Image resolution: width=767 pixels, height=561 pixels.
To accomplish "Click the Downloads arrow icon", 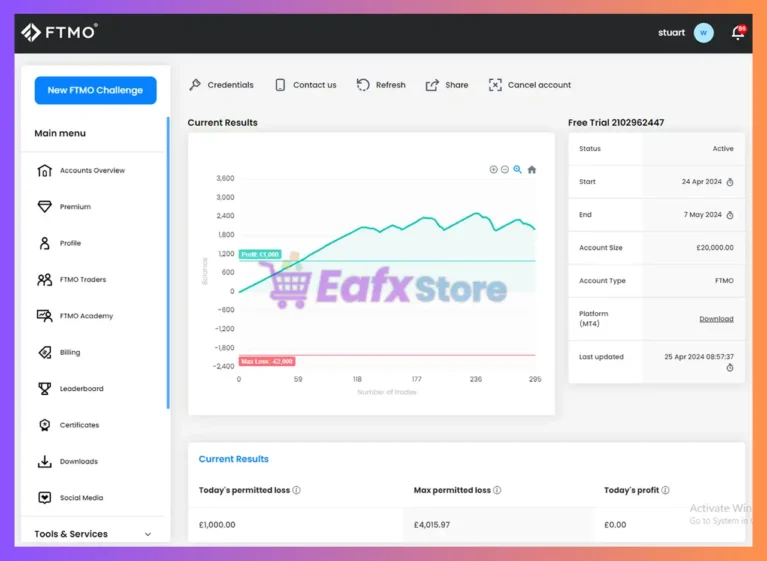I will coord(45,461).
